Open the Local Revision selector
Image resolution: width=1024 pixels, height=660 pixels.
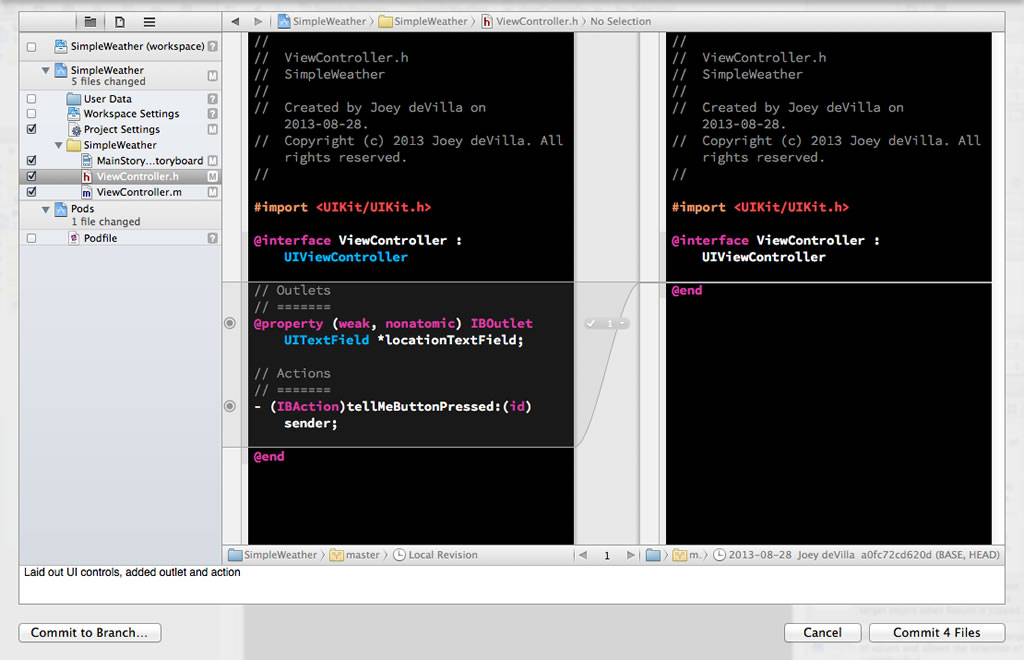[x=436, y=555]
